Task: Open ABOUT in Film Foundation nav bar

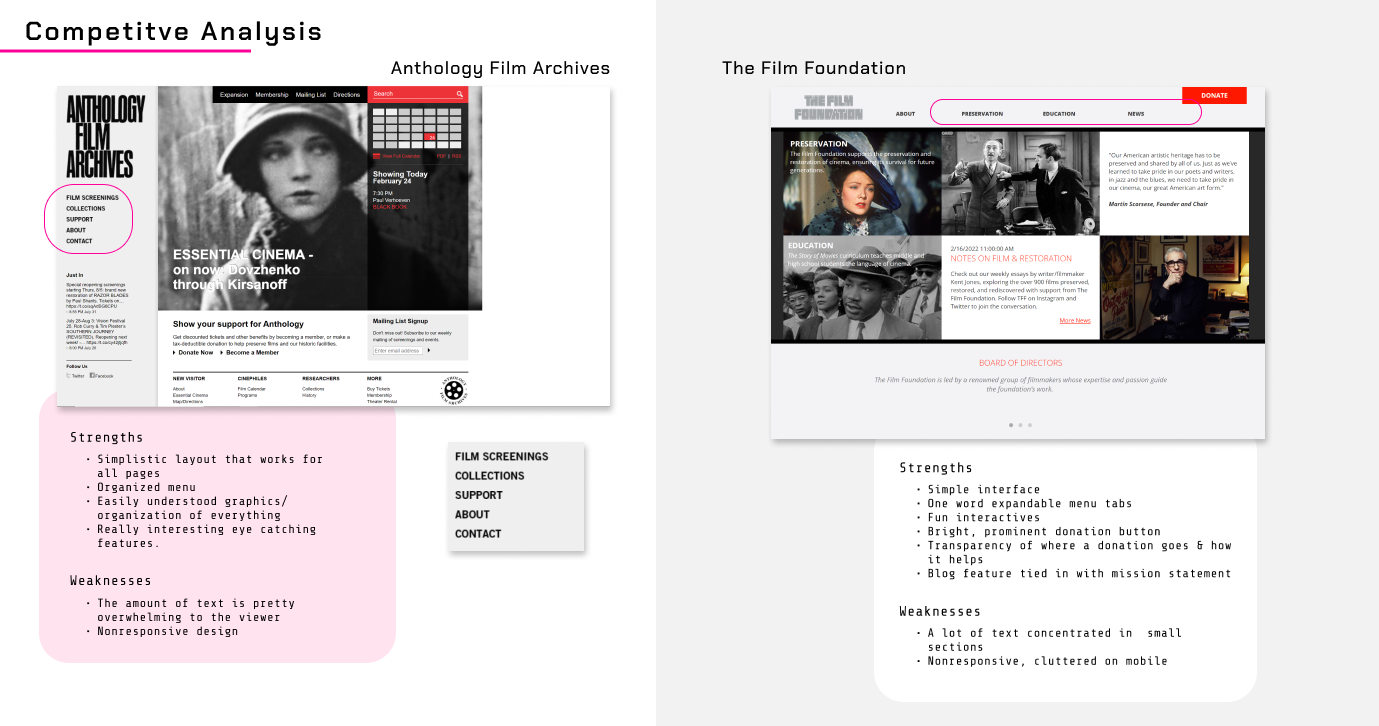Action: [905, 114]
